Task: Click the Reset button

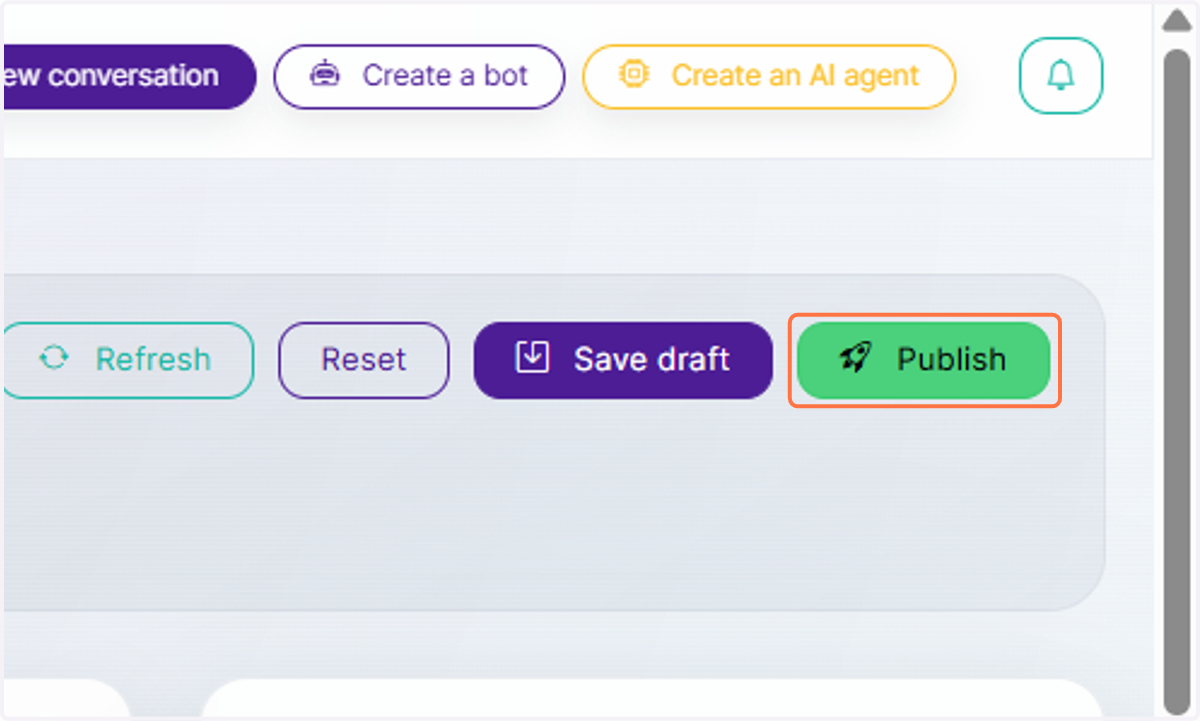Action: click(x=364, y=360)
